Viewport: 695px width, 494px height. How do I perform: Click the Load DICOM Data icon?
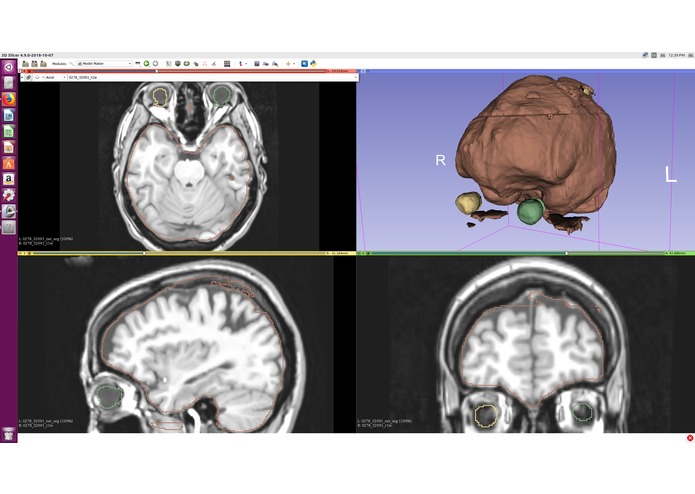pyautogui.click(x=34, y=64)
